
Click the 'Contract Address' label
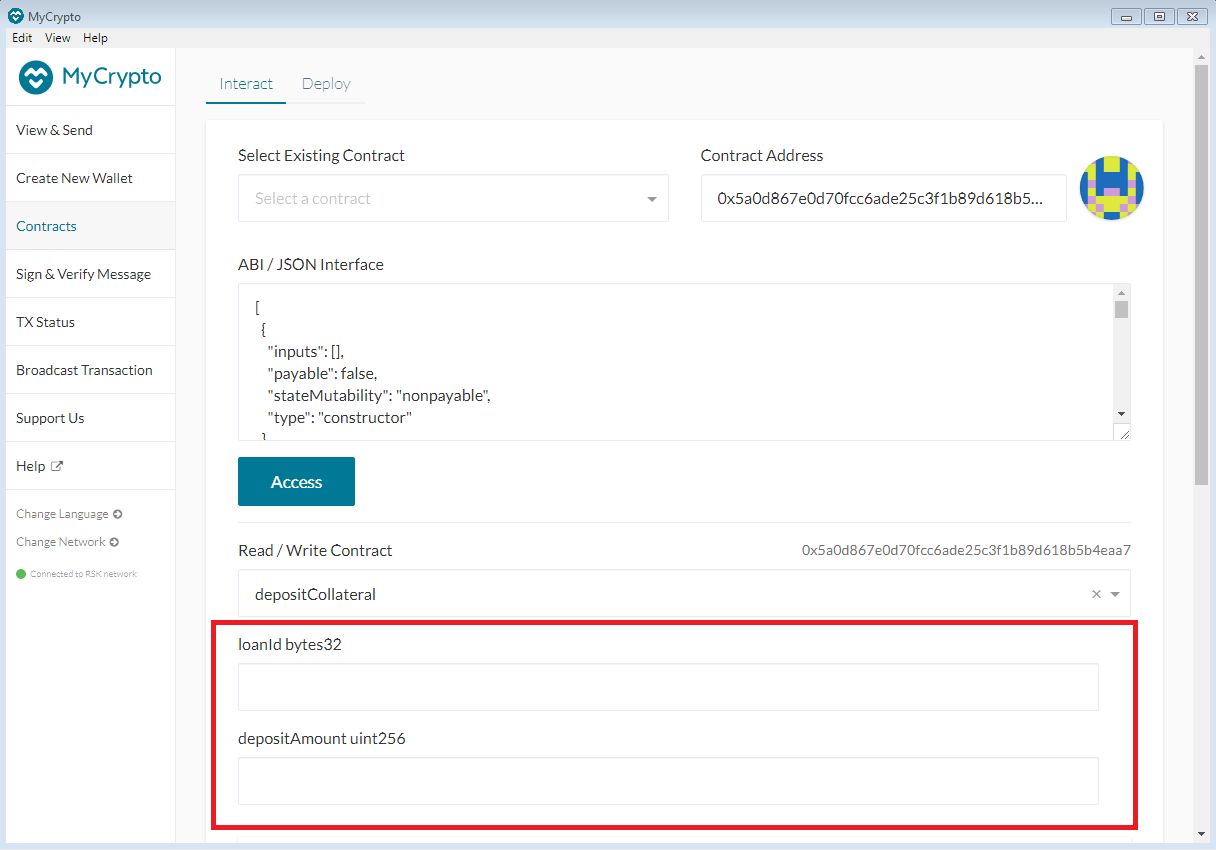(762, 156)
